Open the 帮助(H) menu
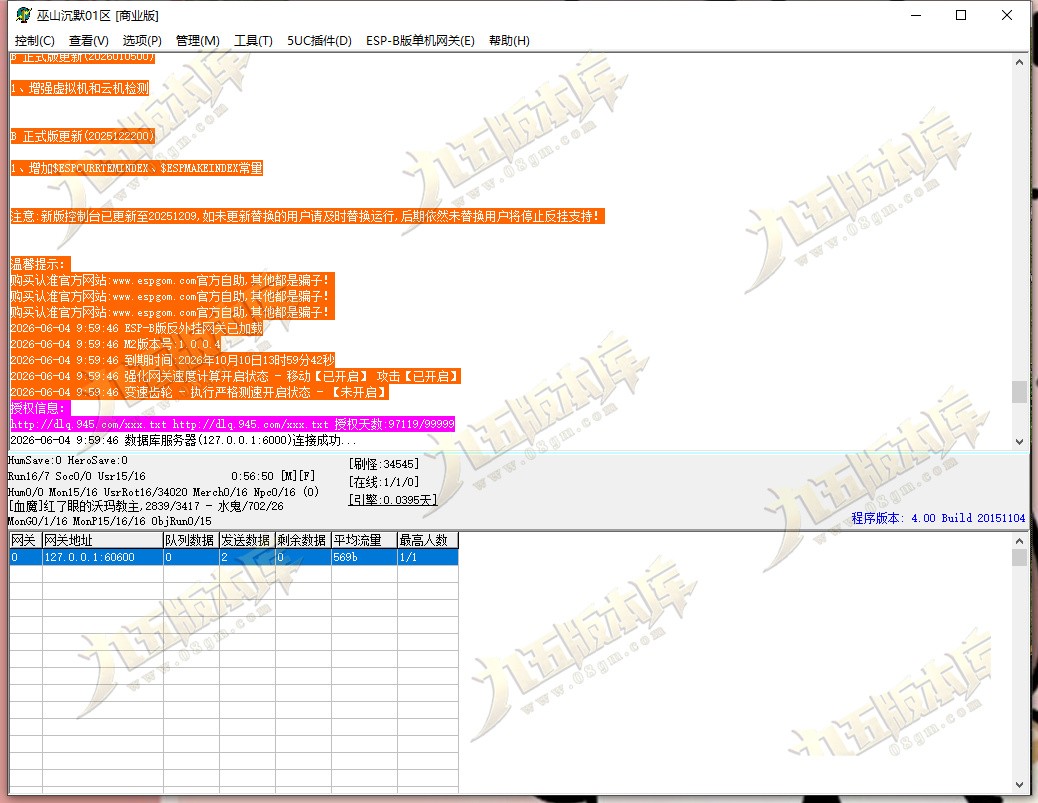 509,40
